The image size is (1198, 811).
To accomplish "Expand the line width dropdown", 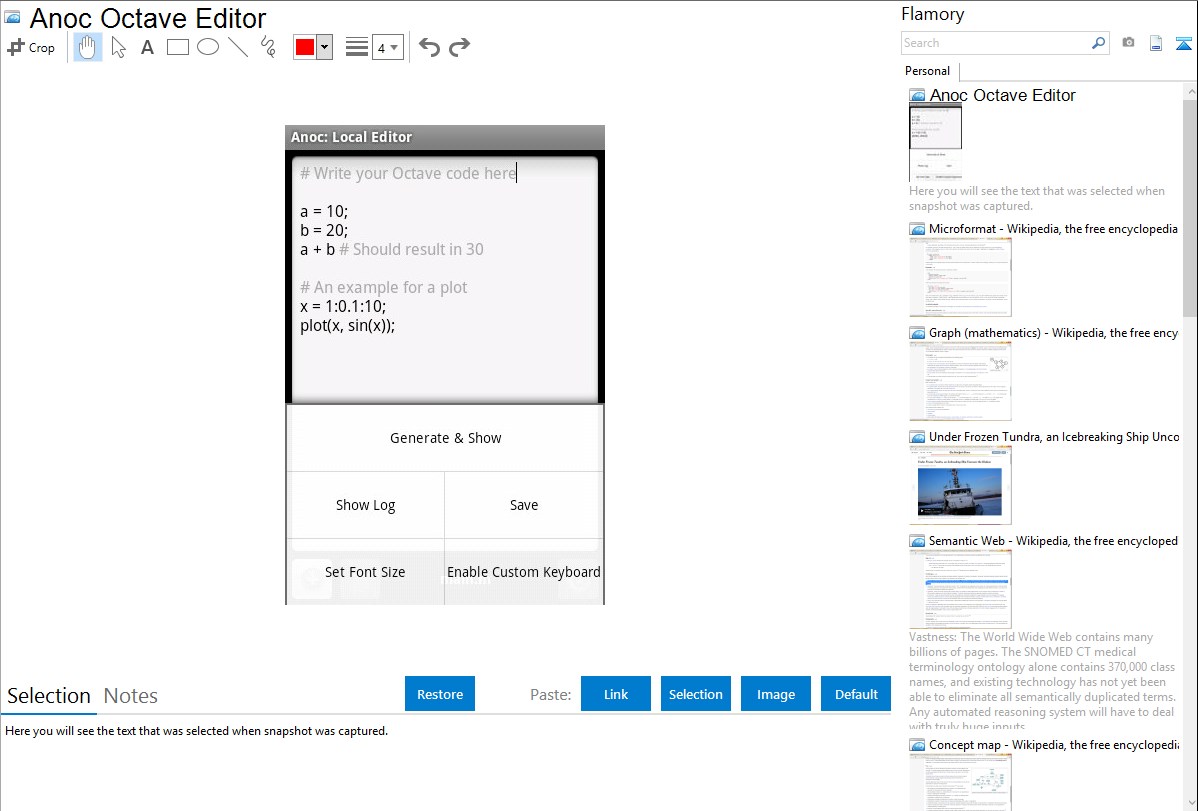I will [x=388, y=47].
